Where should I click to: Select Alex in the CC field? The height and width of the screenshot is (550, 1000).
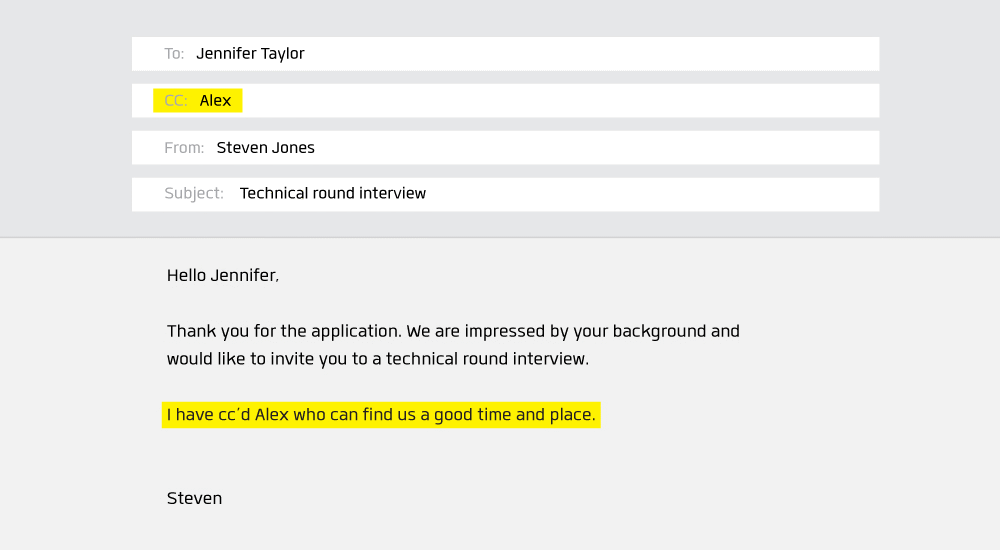(215, 101)
